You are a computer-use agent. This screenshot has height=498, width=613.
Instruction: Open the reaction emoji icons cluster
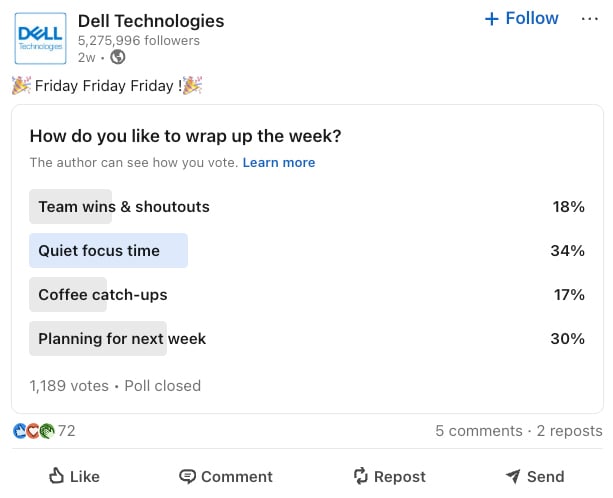[x=34, y=431]
